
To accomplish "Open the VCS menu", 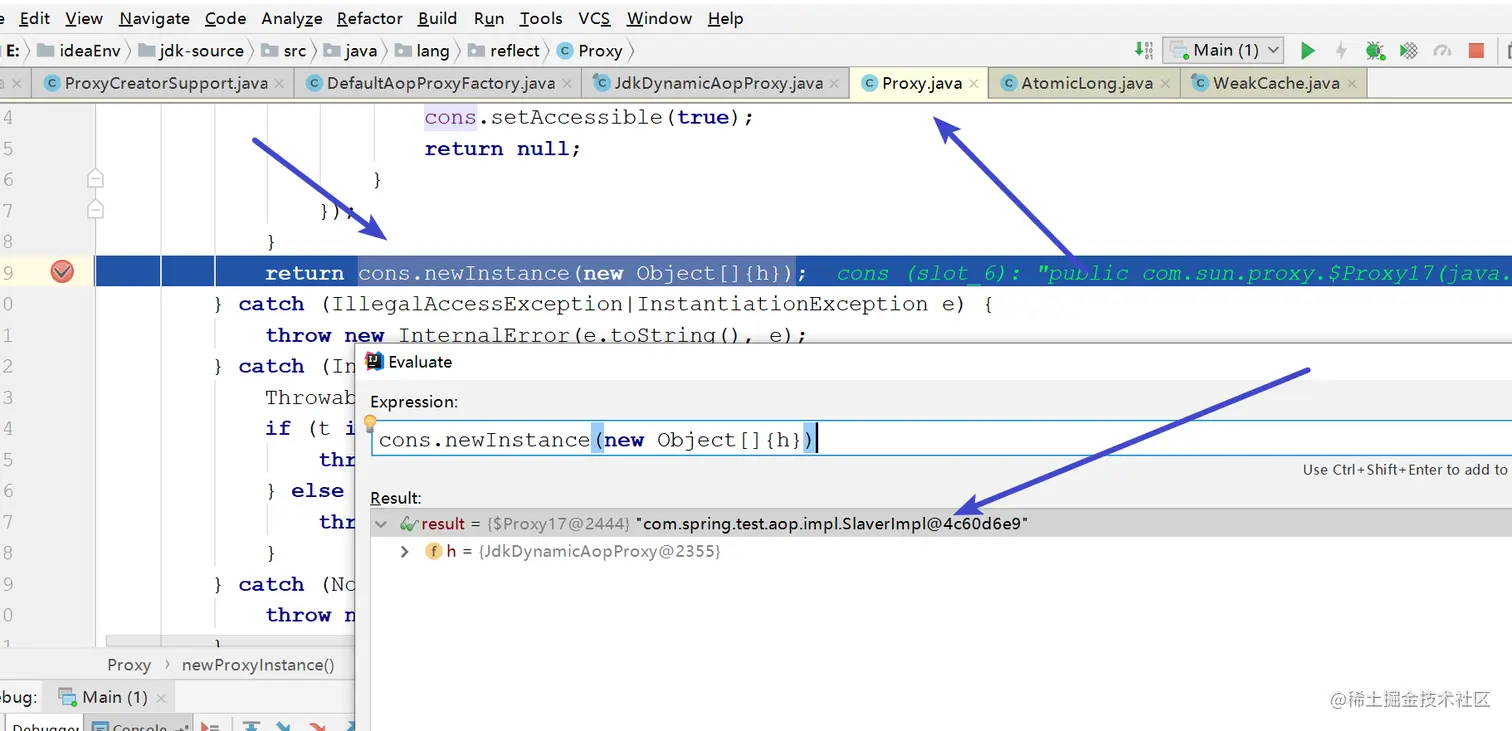I will click(x=594, y=18).
